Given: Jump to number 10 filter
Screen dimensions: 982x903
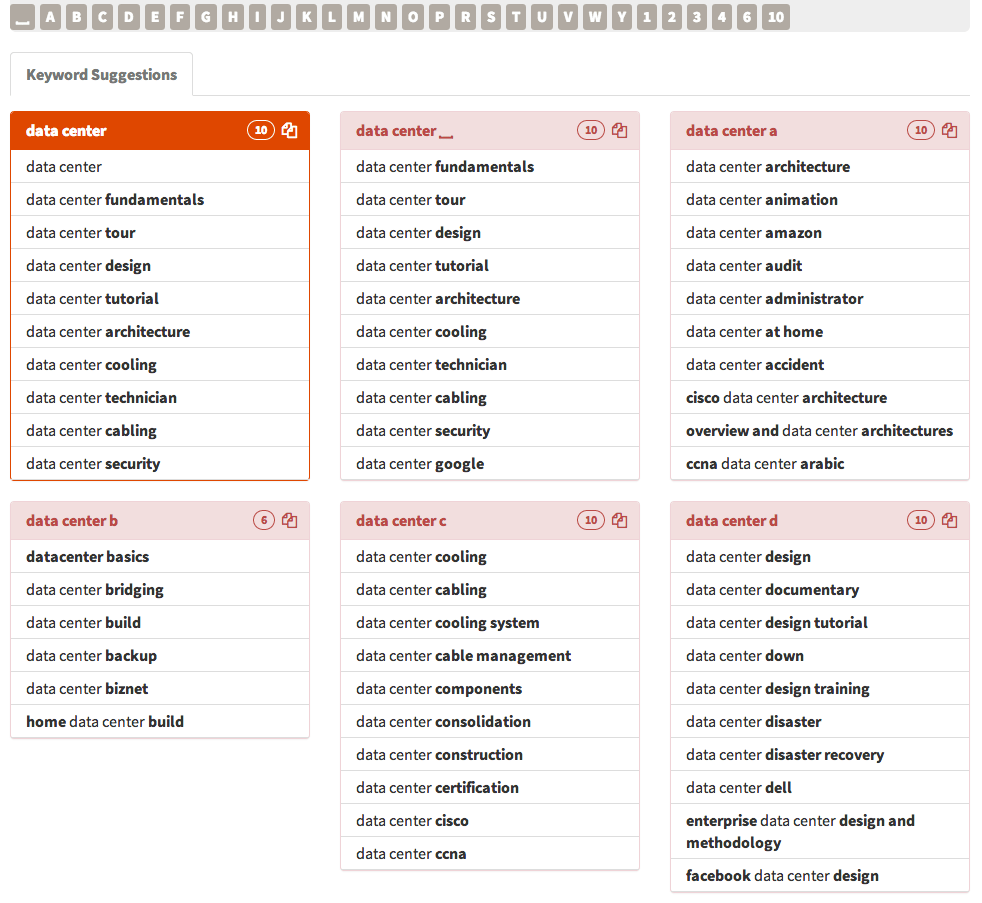Looking at the screenshot, I should coord(776,17).
